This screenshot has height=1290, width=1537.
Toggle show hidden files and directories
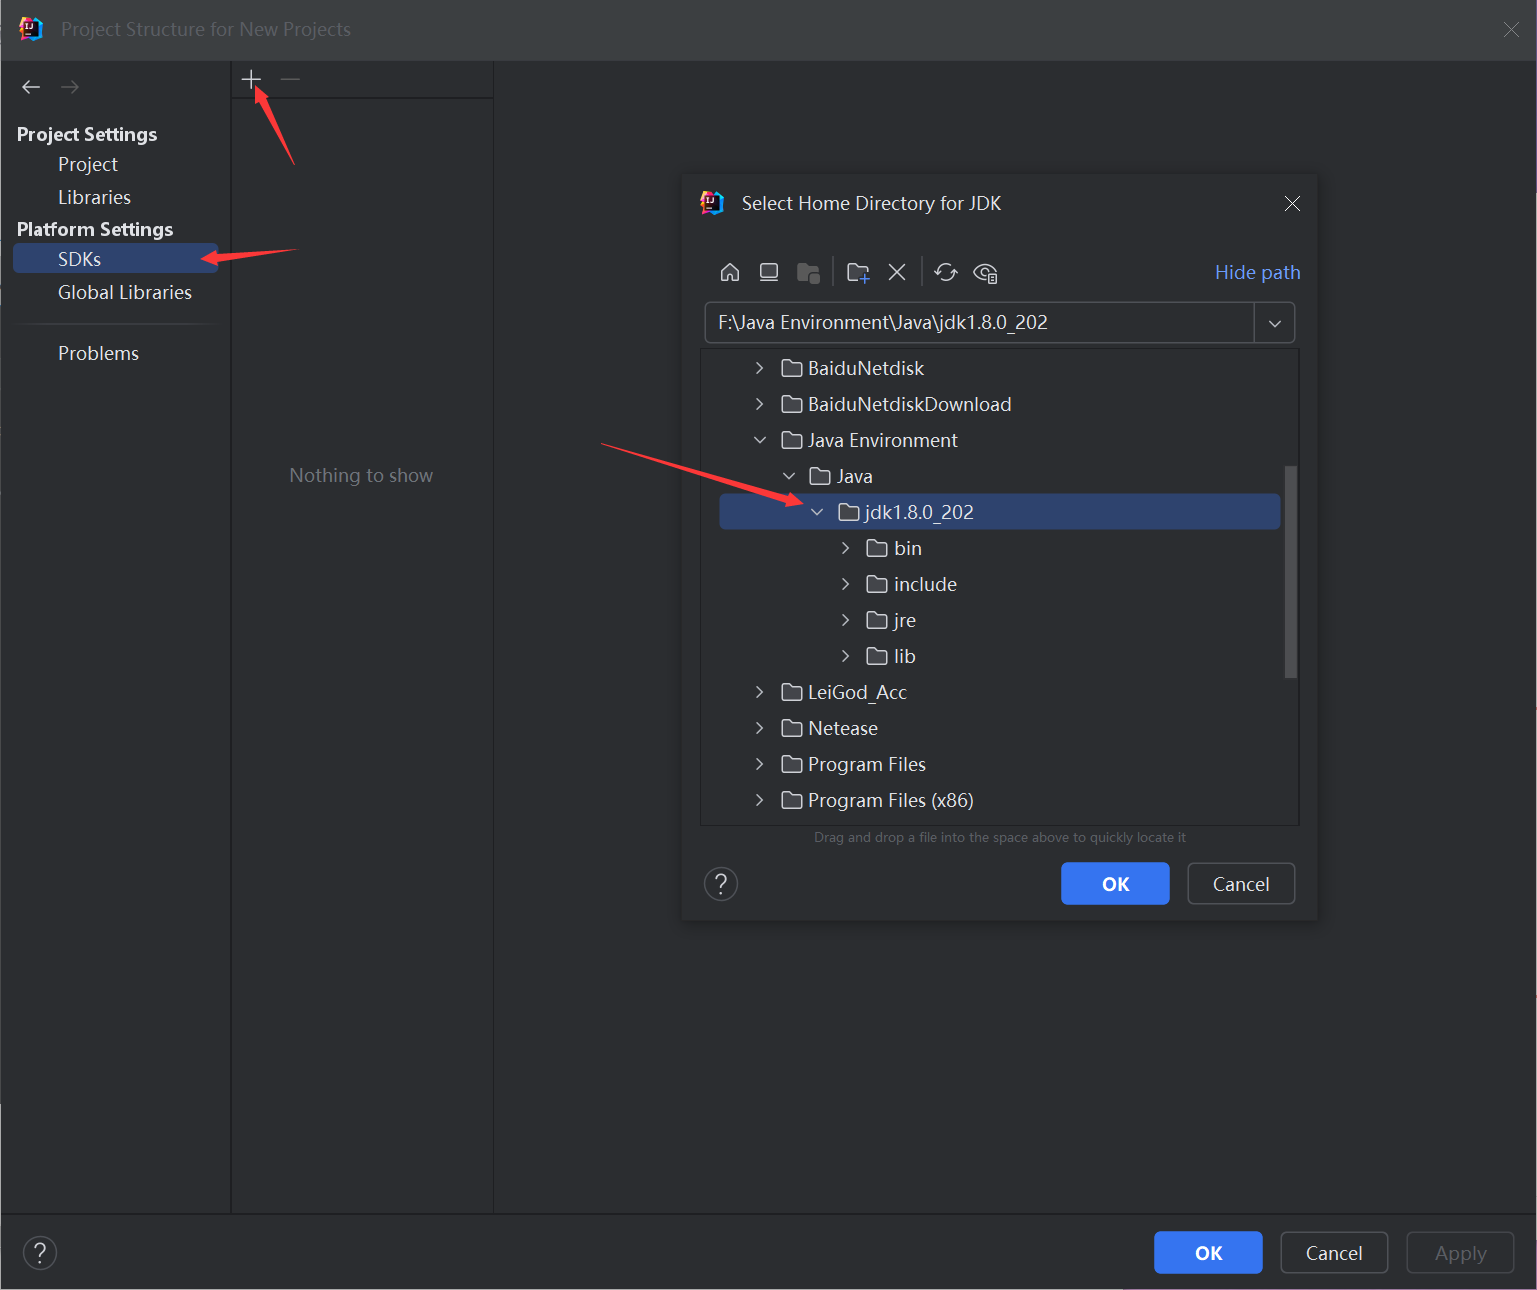(985, 272)
